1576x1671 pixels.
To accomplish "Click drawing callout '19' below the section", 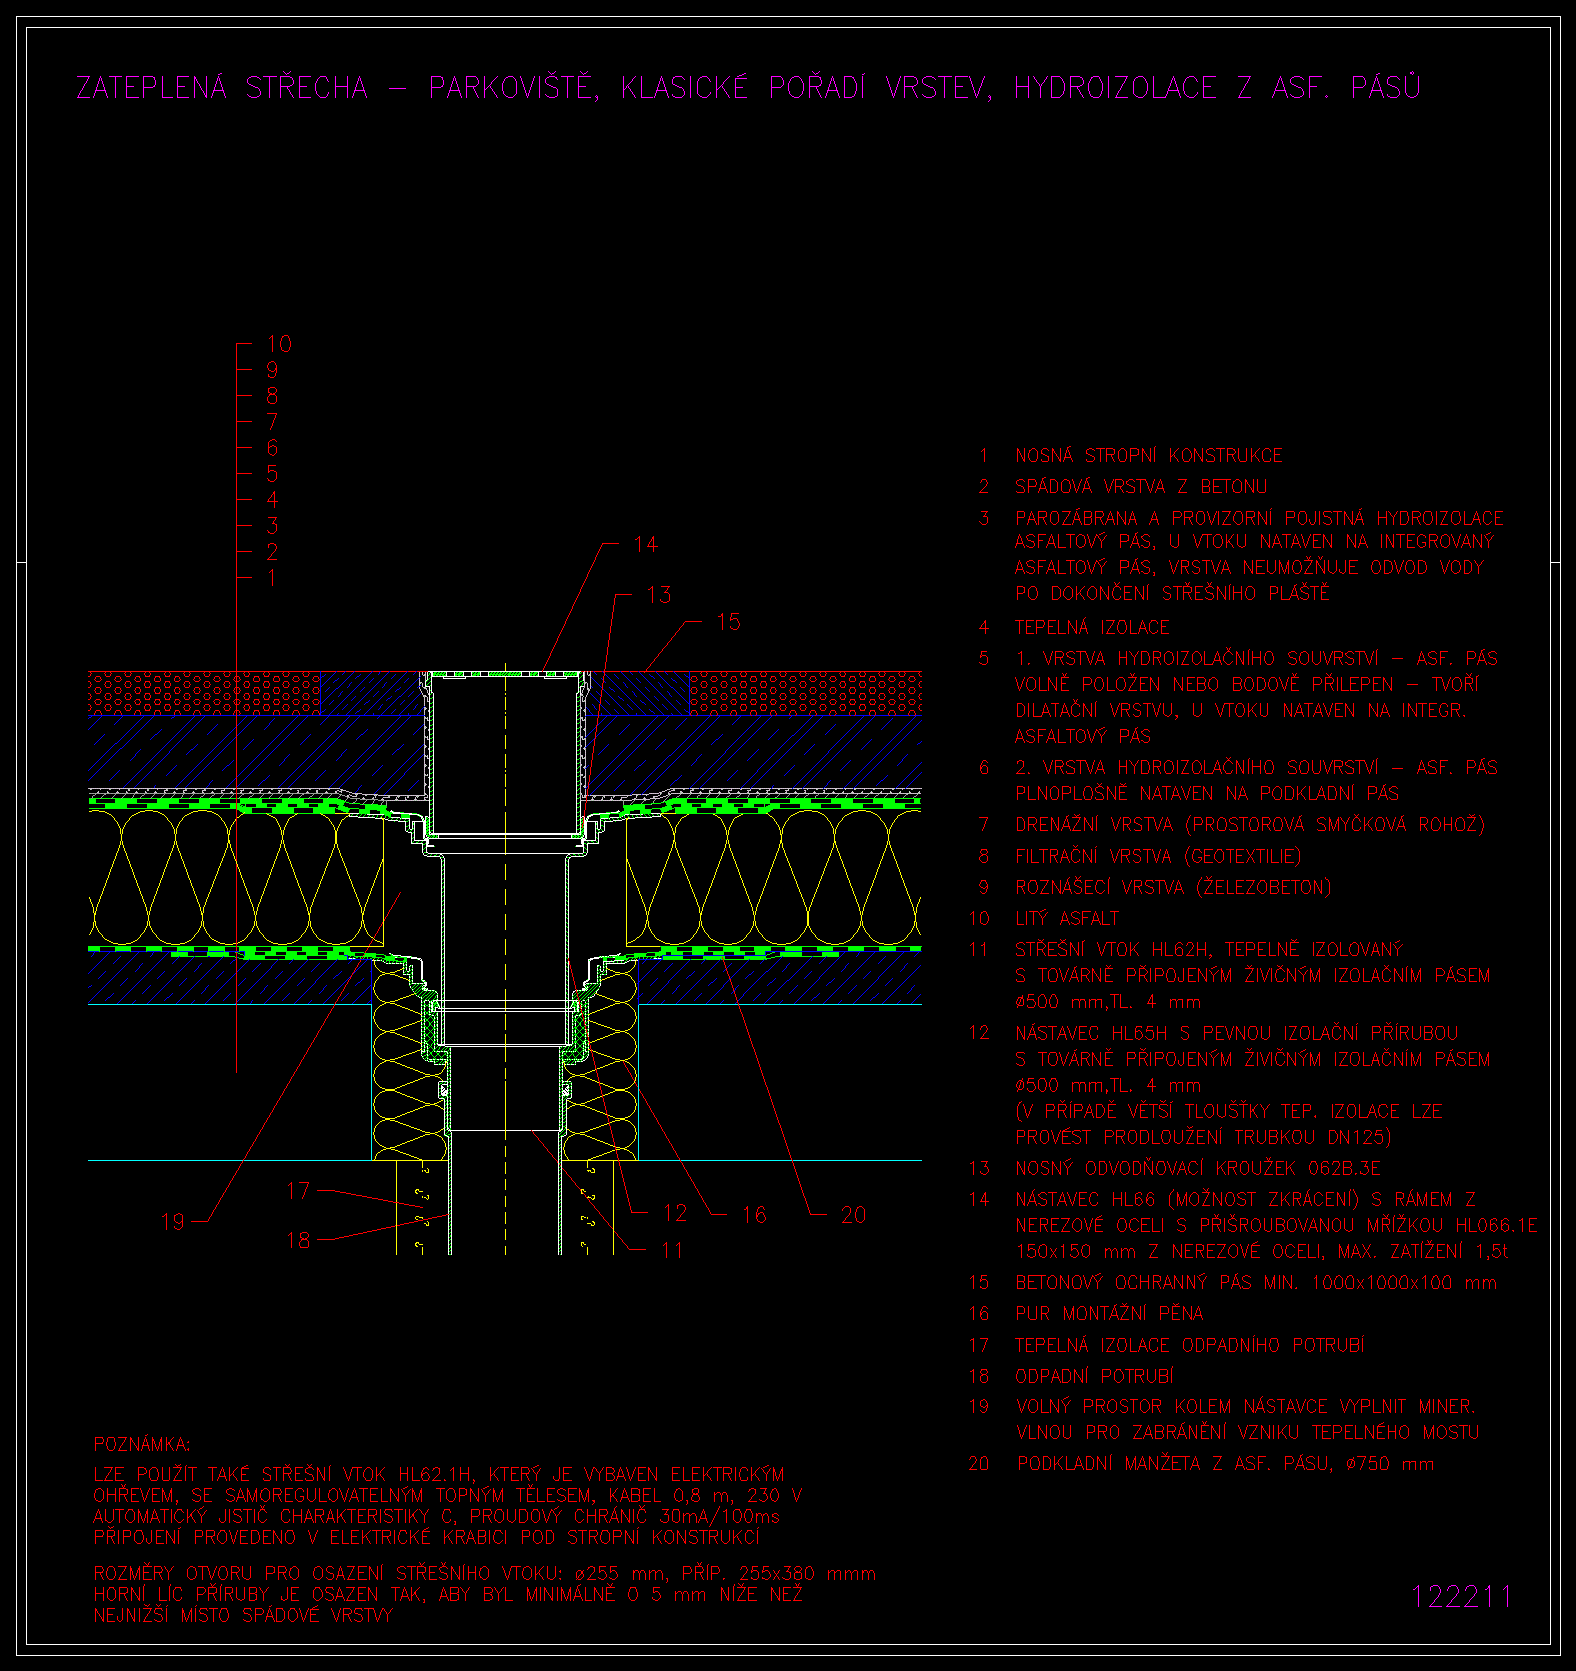I will pyautogui.click(x=173, y=1222).
